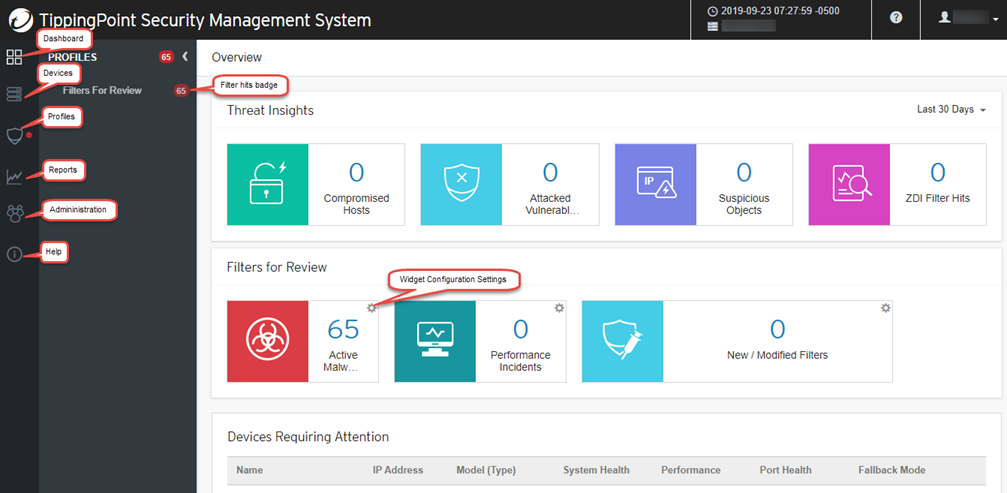Image resolution: width=1007 pixels, height=493 pixels.
Task: Expand the Last 30 Days dropdown
Action: coord(951,110)
